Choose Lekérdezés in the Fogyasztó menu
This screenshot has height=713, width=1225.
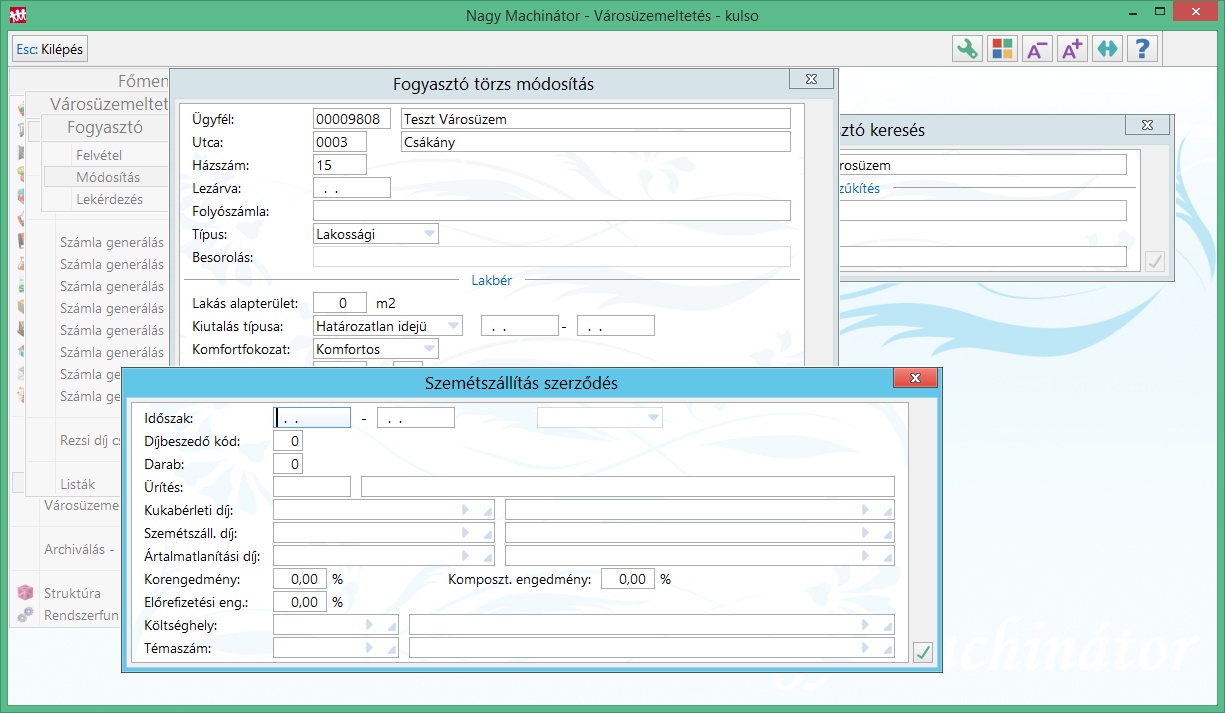click(109, 199)
